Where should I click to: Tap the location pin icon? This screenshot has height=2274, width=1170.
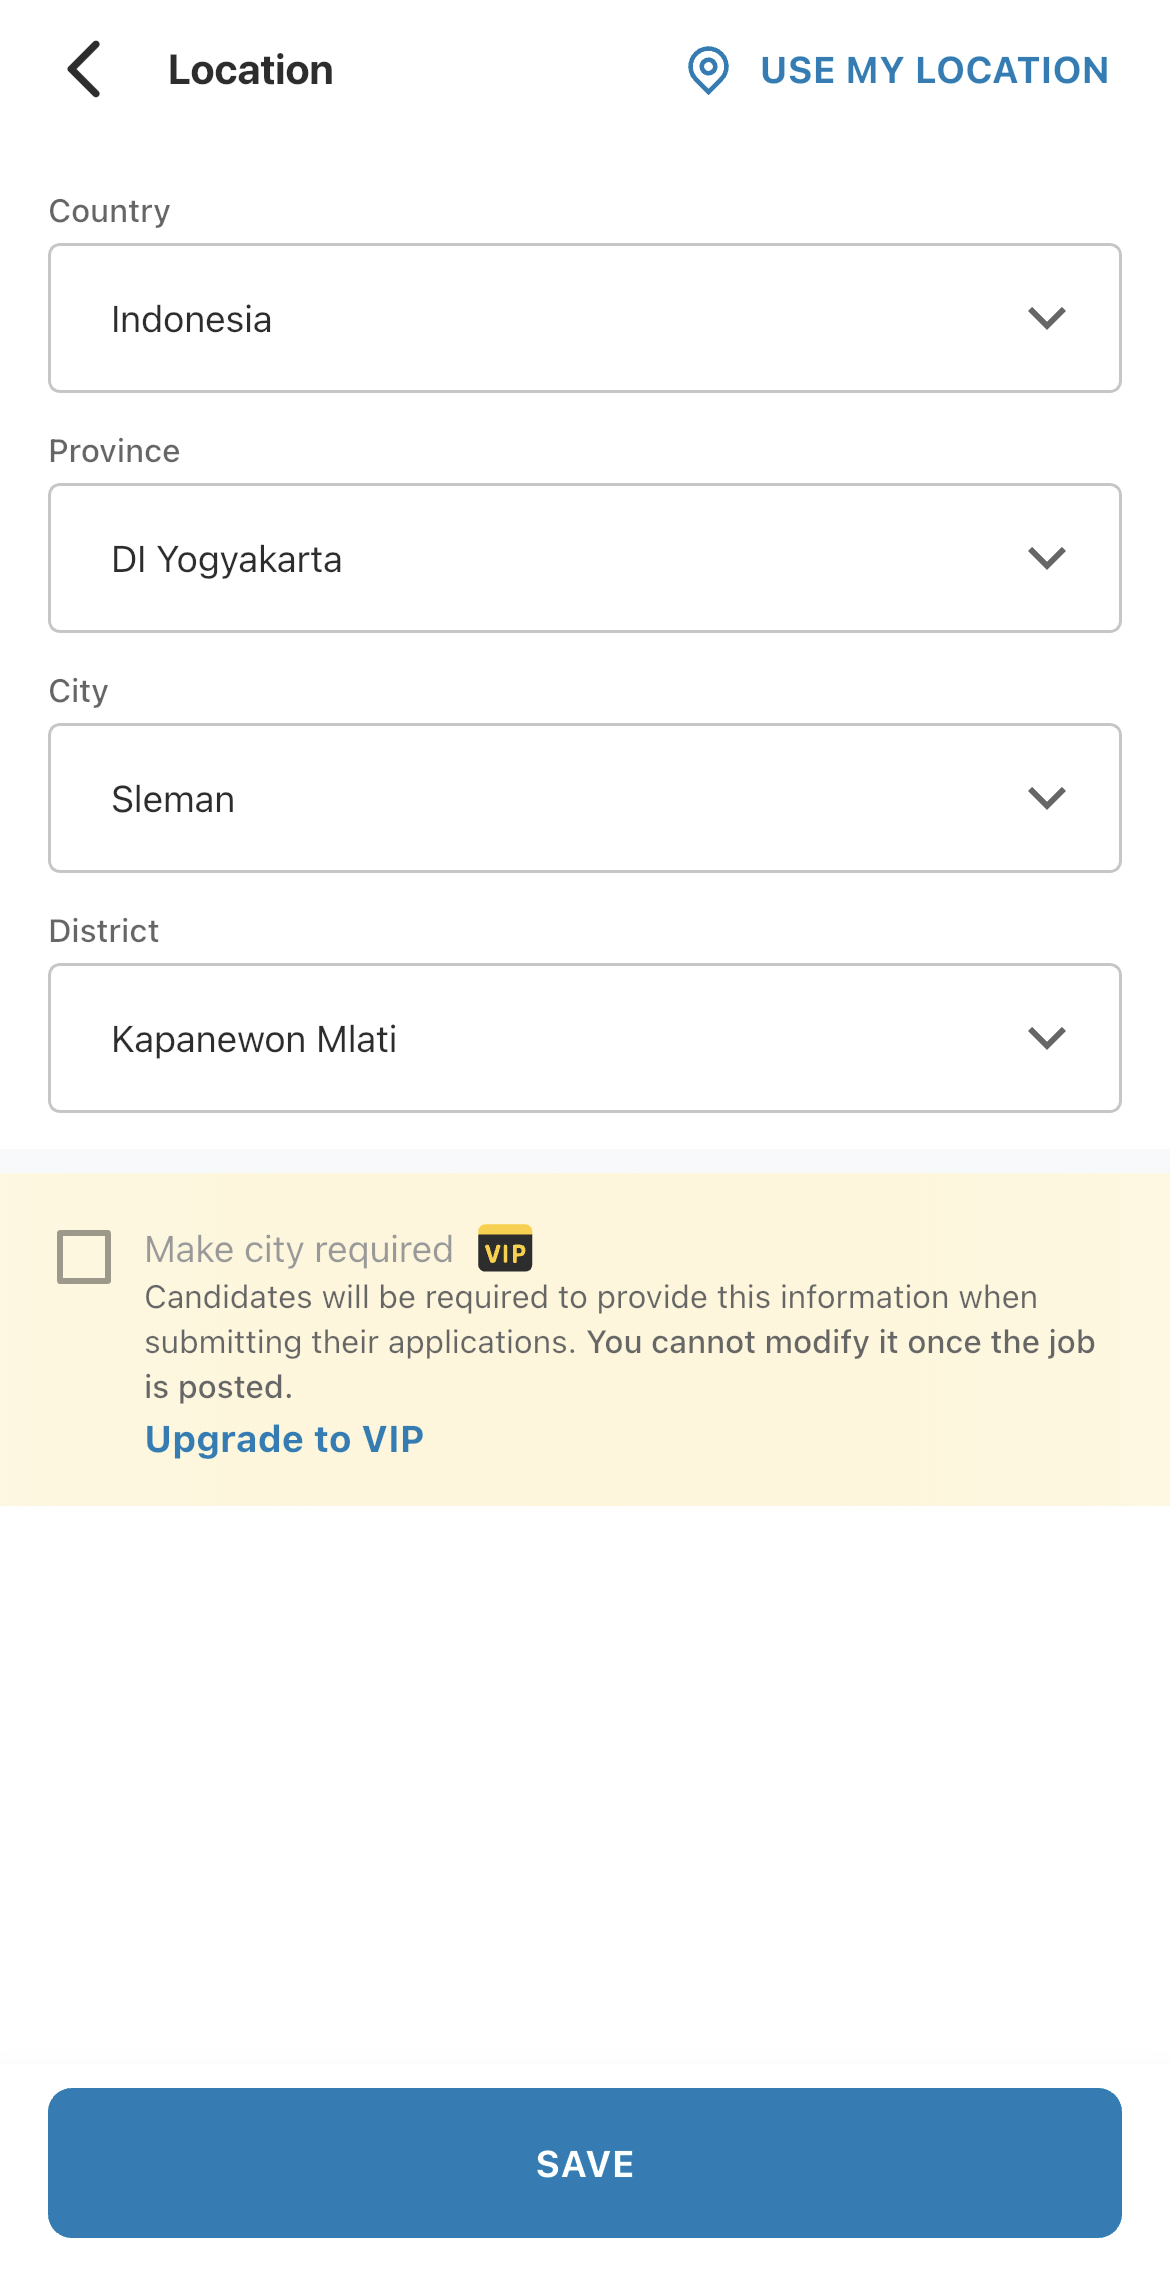(708, 70)
